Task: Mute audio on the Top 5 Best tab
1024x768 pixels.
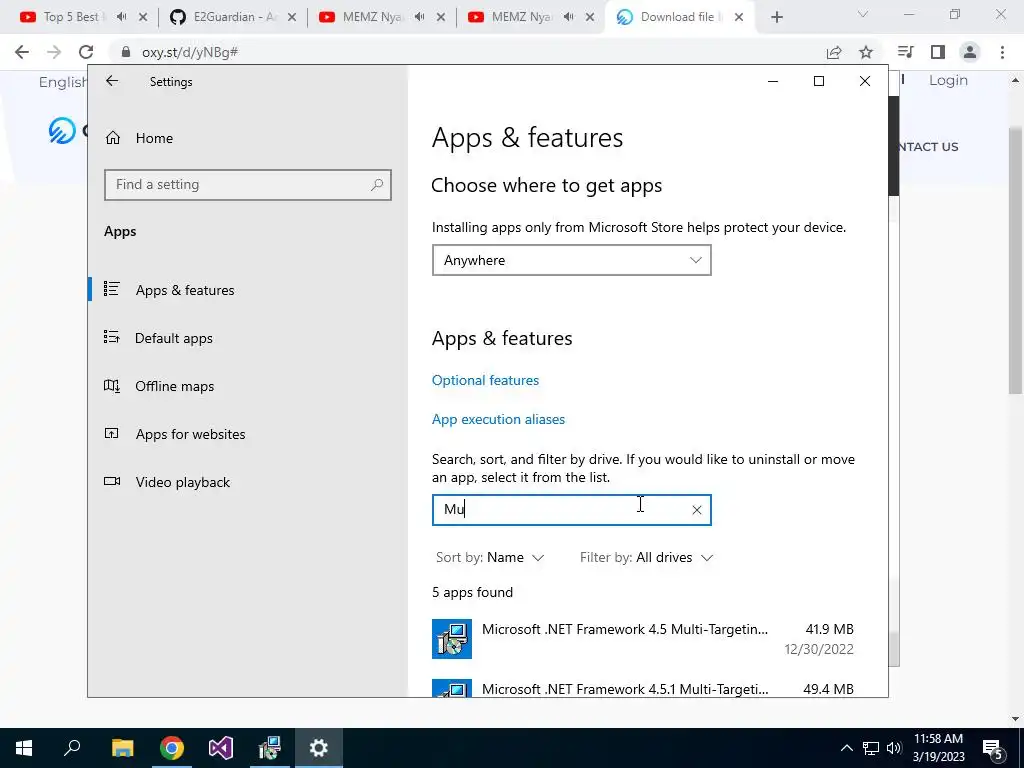Action: coord(121,17)
